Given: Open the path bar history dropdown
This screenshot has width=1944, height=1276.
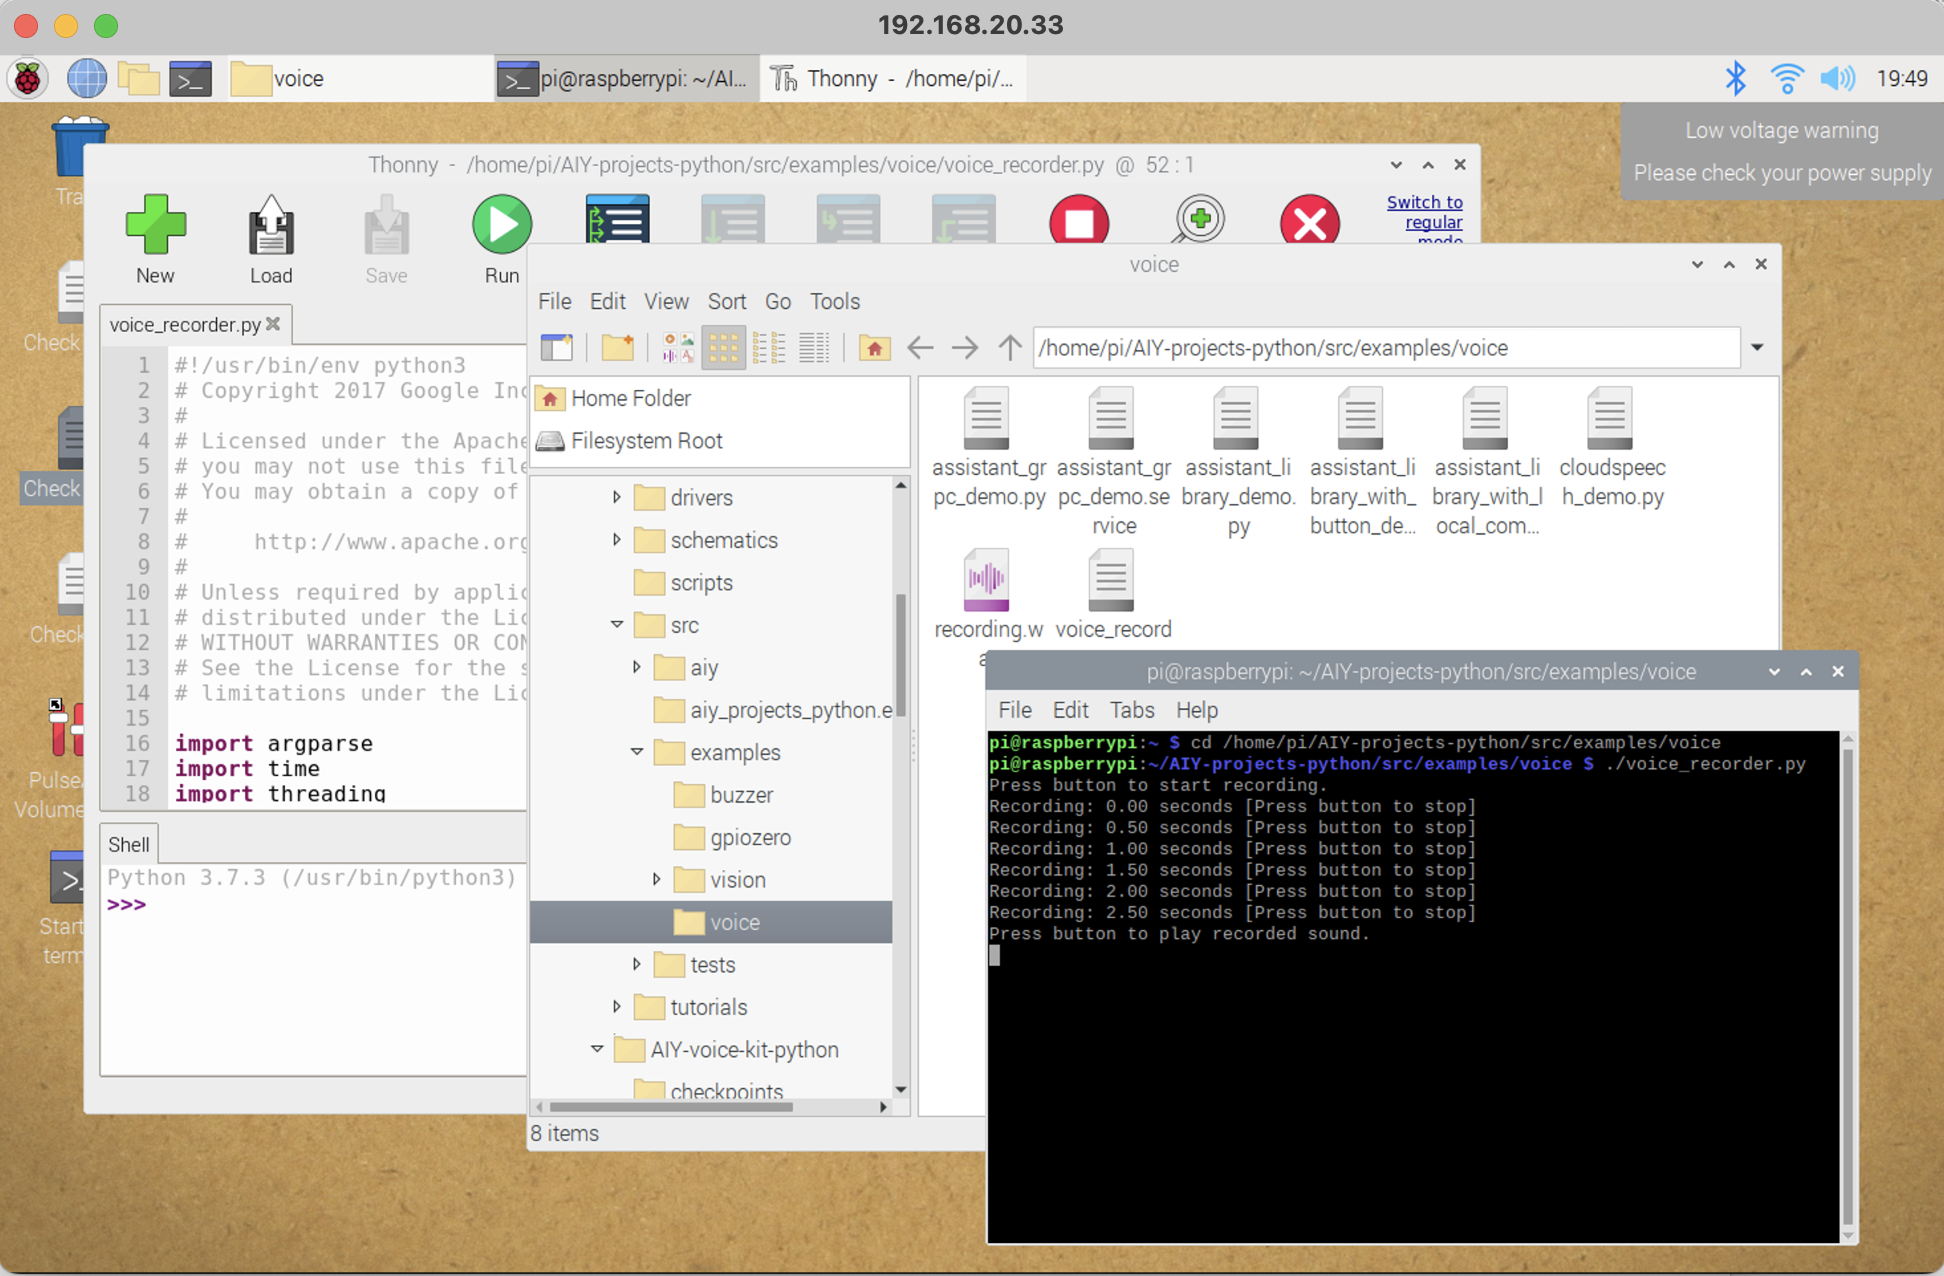Looking at the screenshot, I should click(x=1757, y=348).
